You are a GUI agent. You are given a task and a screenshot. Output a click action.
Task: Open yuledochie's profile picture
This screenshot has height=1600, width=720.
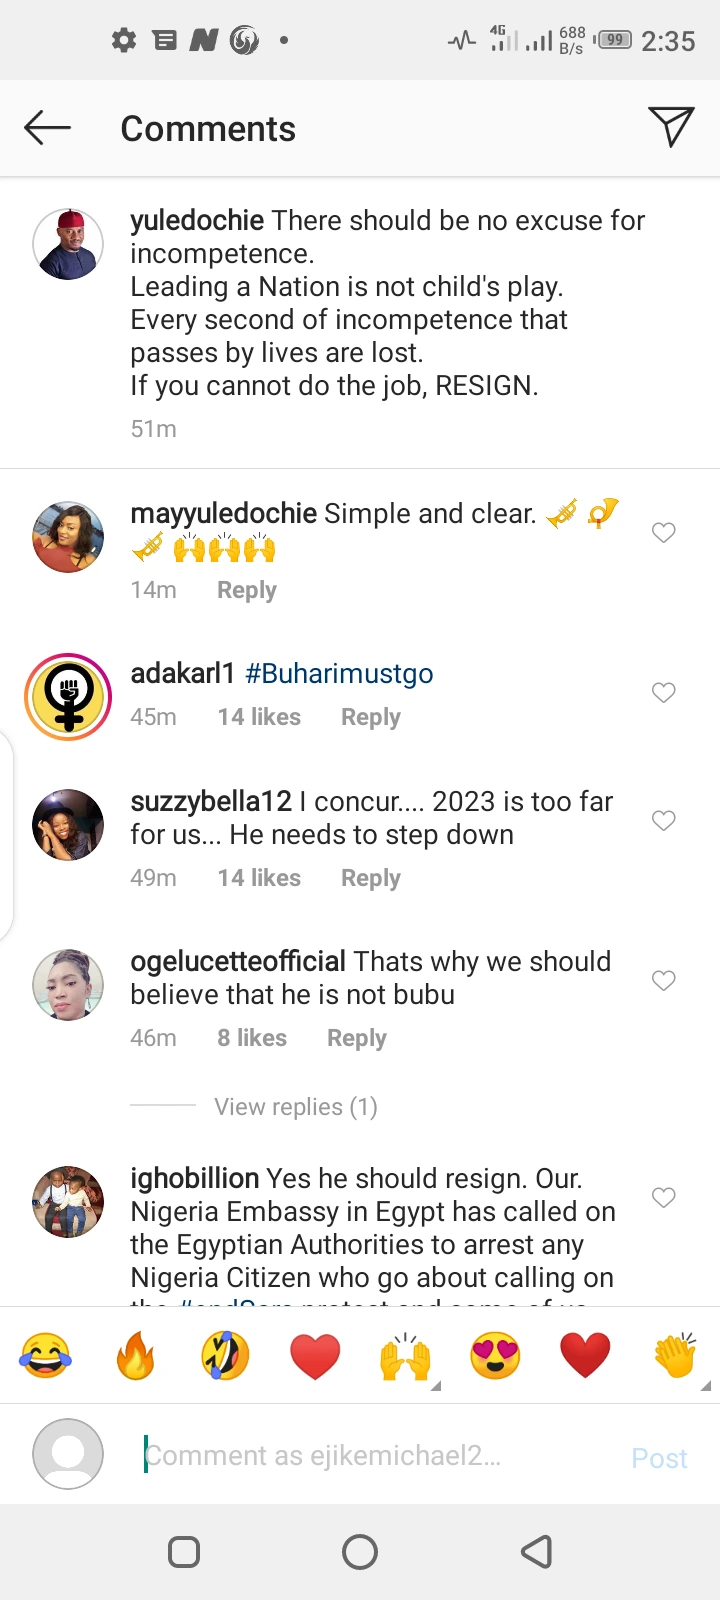pyautogui.click(x=68, y=244)
